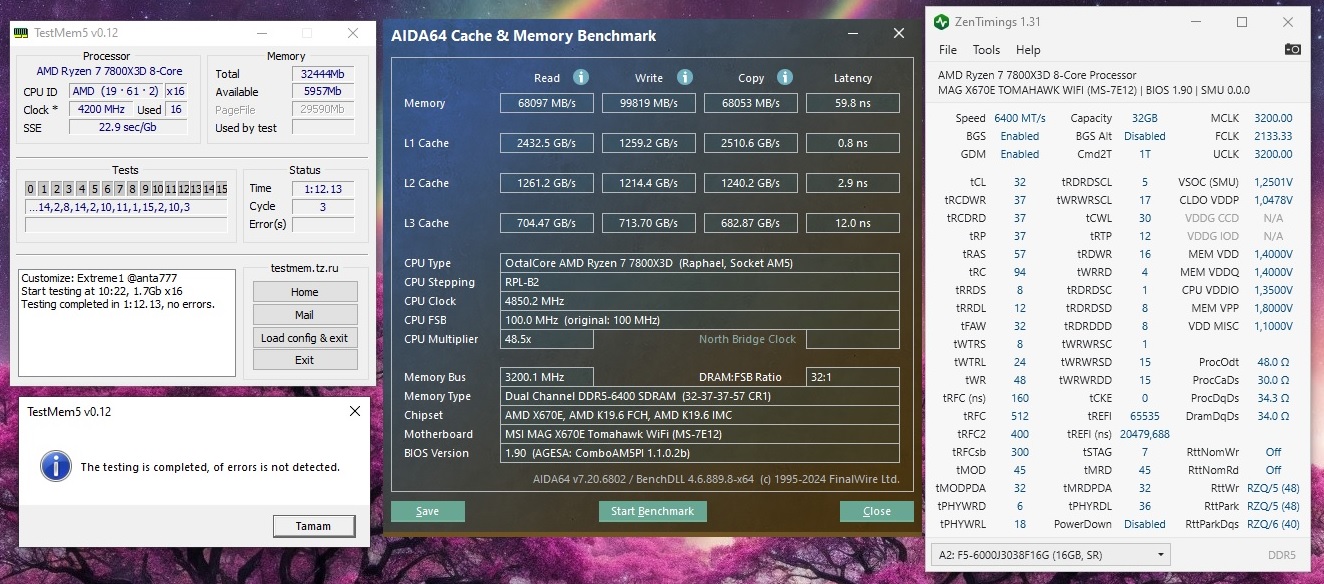Click the ZenTimings MEM VDD value 1,4000V
1324x584 pixels.
click(1273, 254)
